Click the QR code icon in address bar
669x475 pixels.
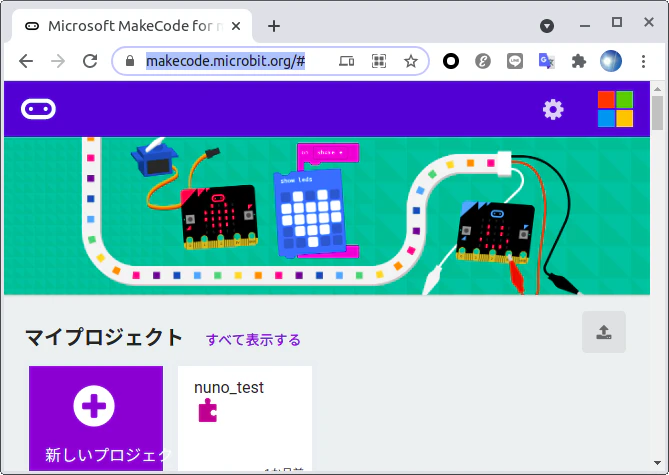click(379, 61)
